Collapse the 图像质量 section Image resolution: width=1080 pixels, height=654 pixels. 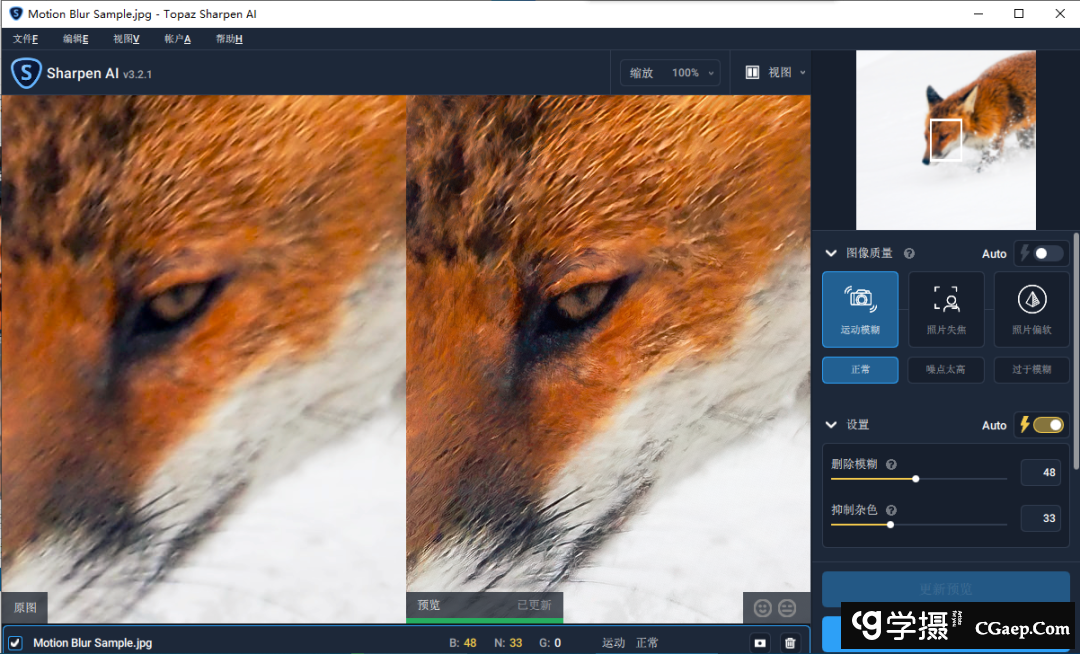(x=831, y=254)
